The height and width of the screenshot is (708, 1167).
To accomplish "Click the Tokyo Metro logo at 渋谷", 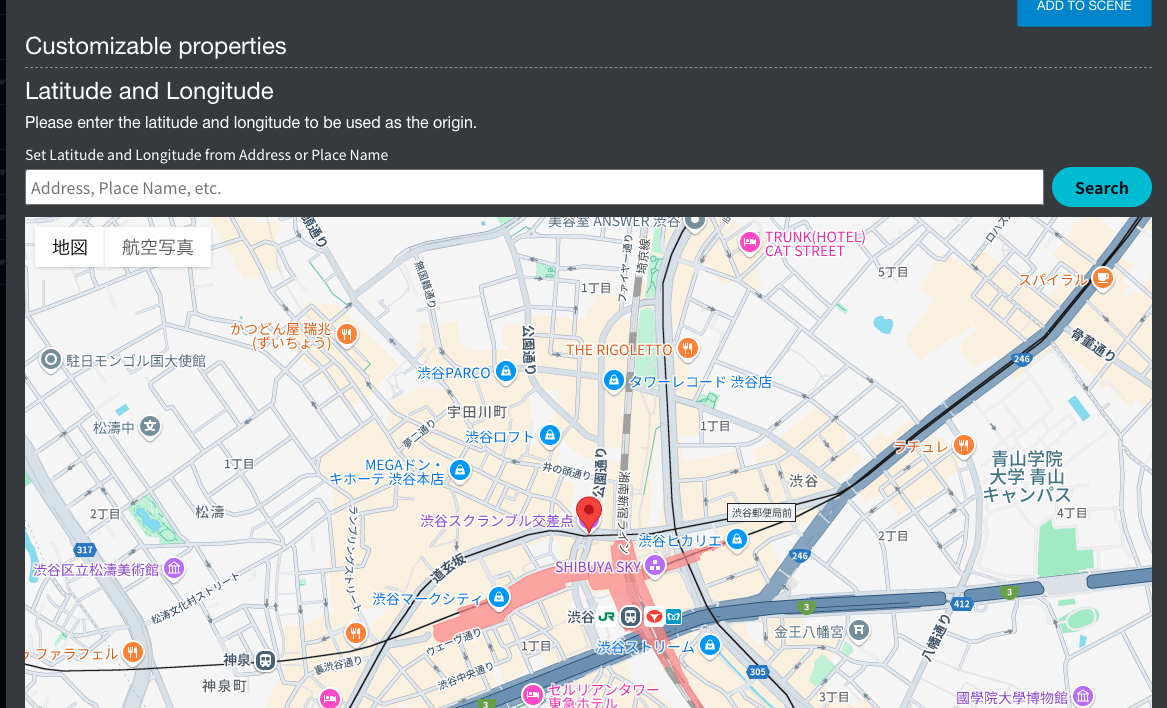I will click(674, 616).
